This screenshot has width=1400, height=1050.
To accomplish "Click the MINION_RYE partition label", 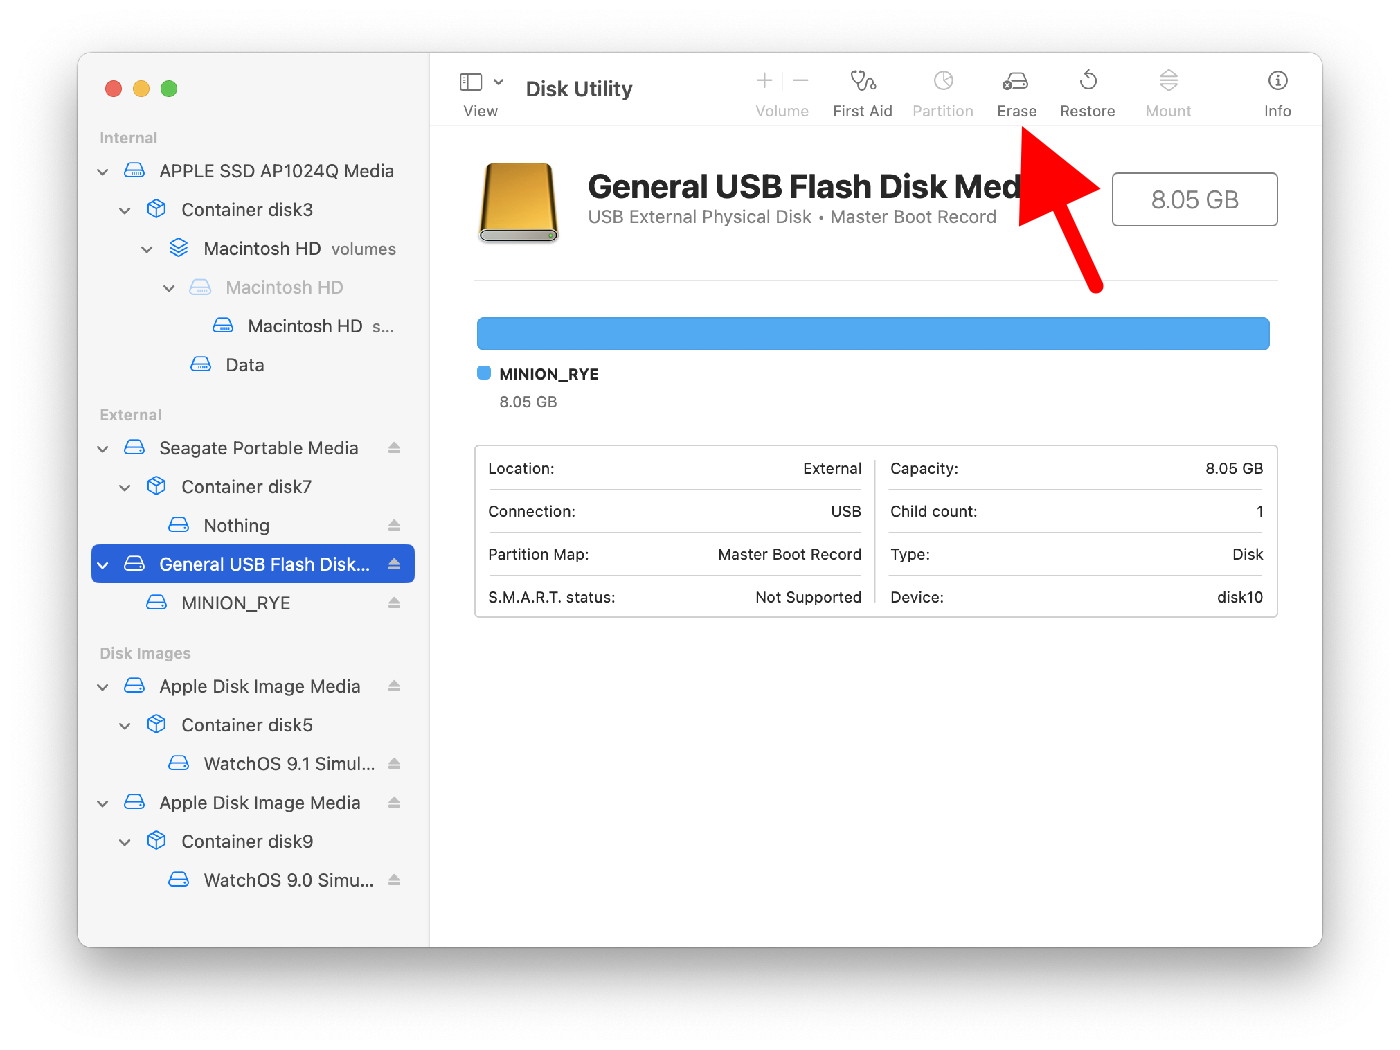I will click(x=549, y=374).
